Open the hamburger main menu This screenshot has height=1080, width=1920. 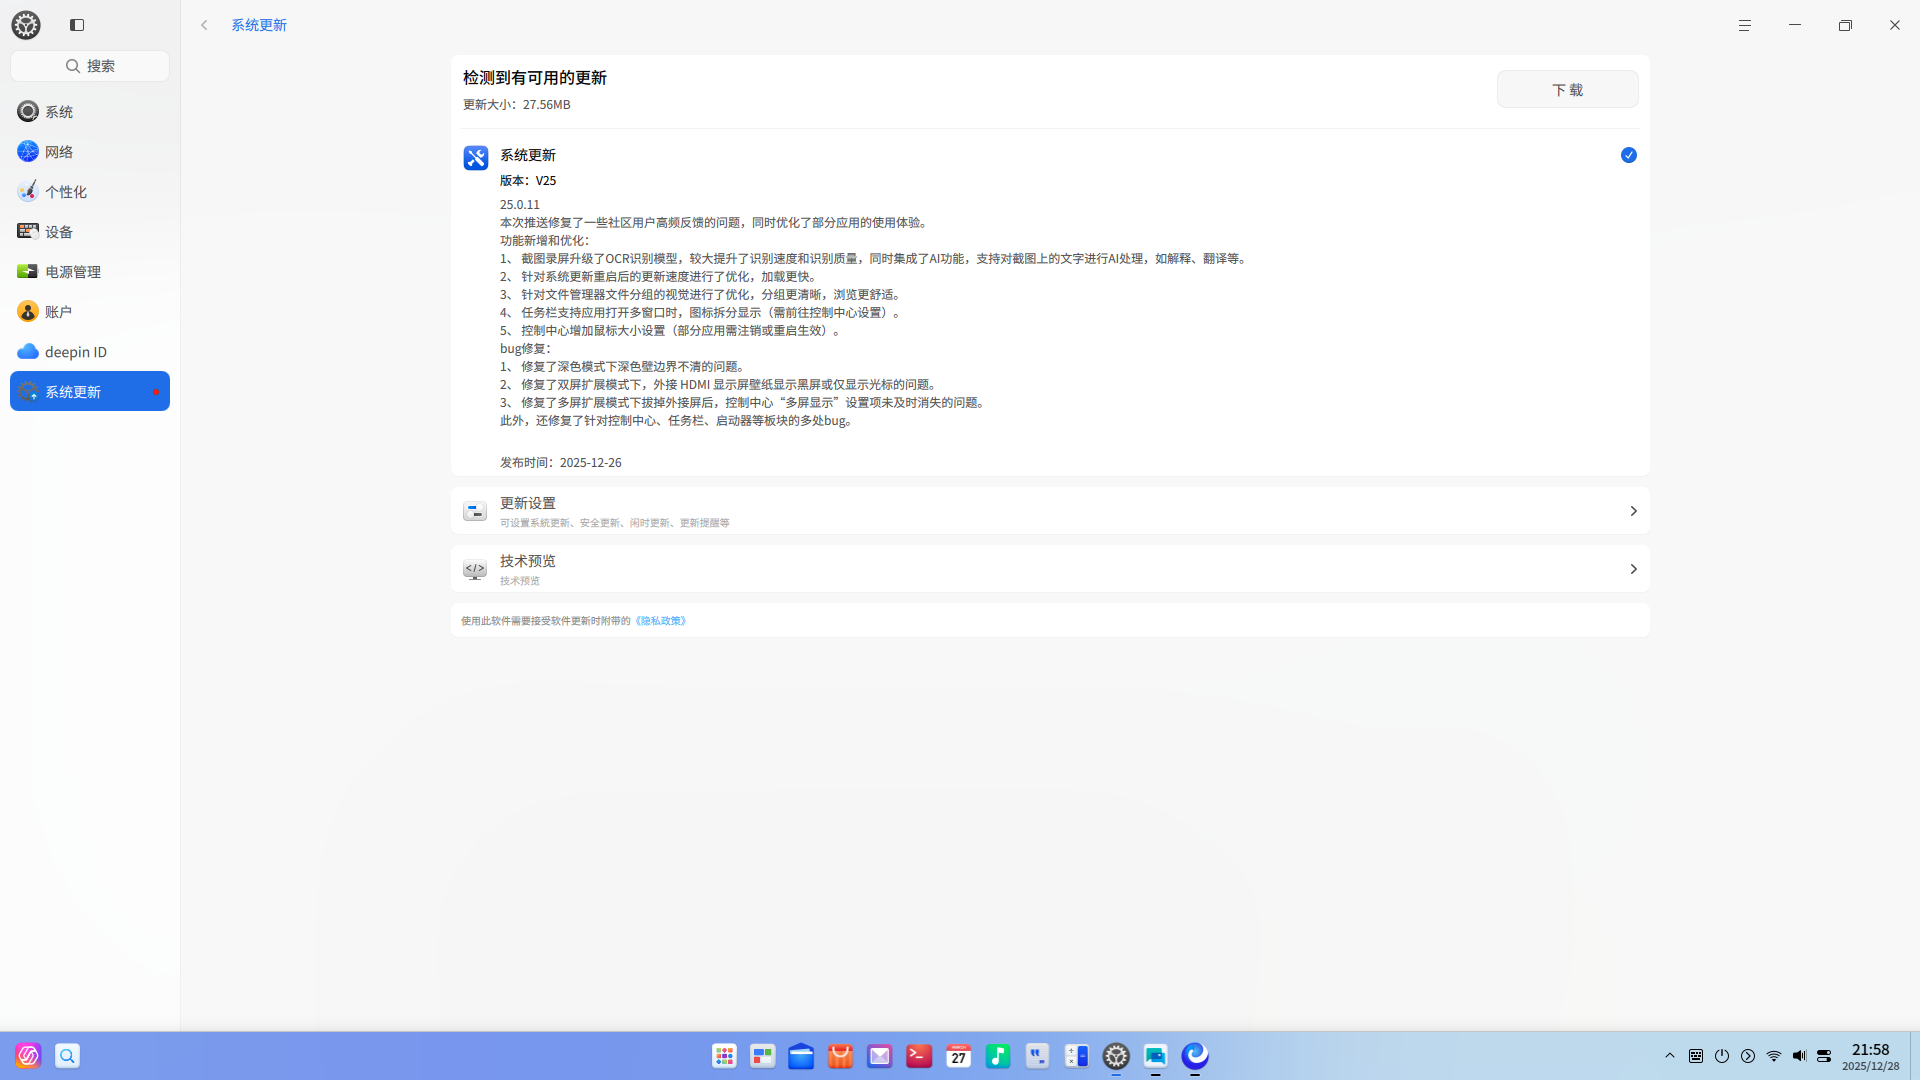coord(1744,25)
